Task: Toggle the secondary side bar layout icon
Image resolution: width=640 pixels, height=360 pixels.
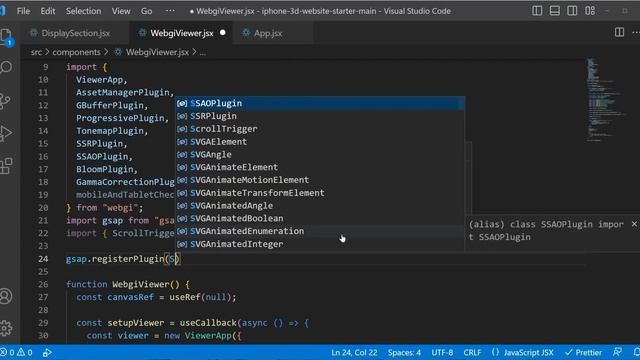Action: (x=572, y=11)
